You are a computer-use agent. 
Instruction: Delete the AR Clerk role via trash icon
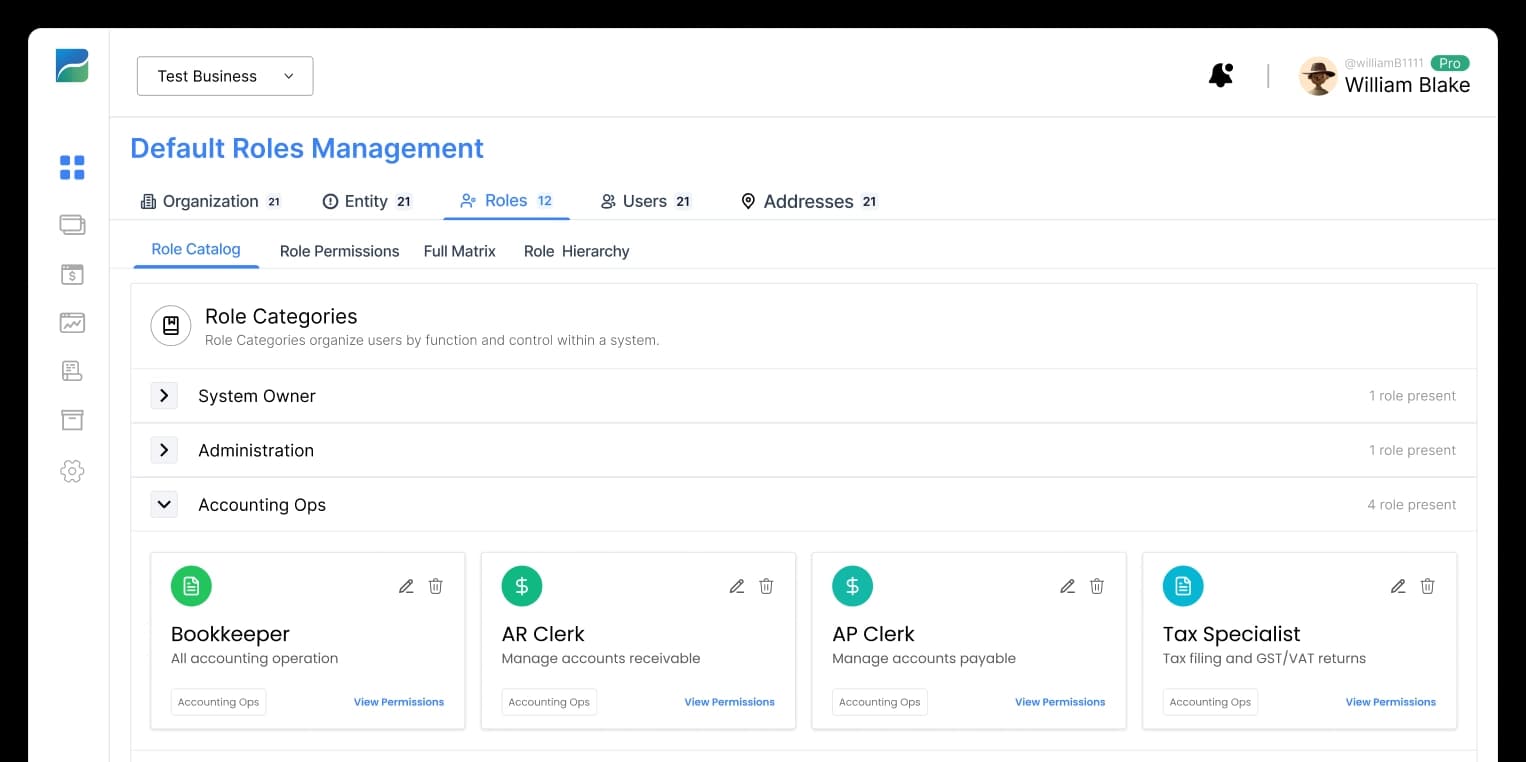click(x=766, y=586)
